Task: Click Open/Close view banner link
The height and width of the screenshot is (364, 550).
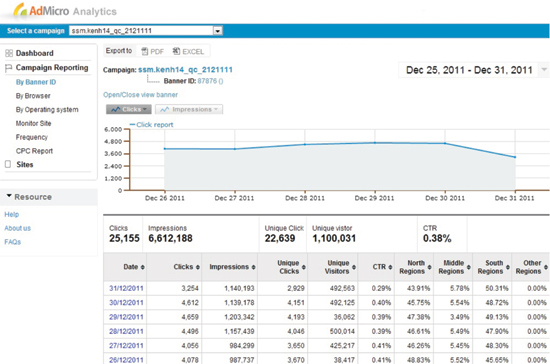Action: (x=140, y=95)
